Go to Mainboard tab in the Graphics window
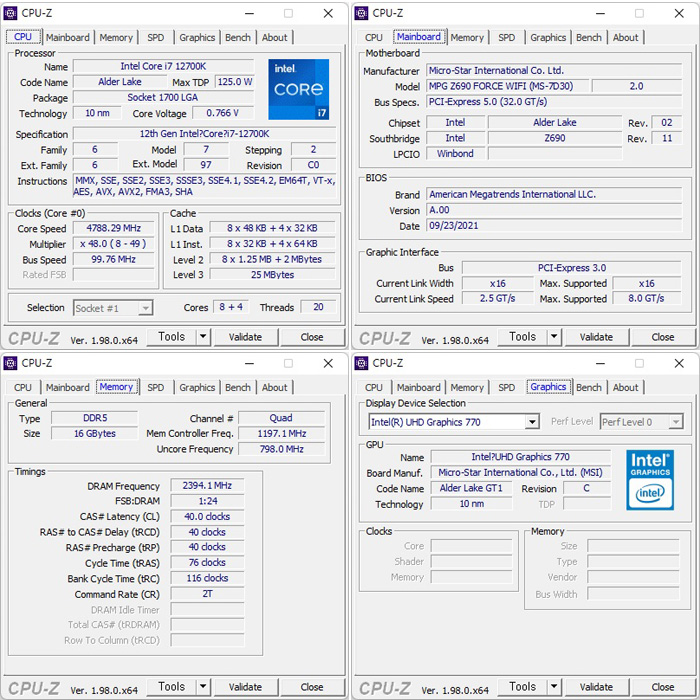This screenshot has width=700, height=700. pyautogui.click(x=418, y=388)
